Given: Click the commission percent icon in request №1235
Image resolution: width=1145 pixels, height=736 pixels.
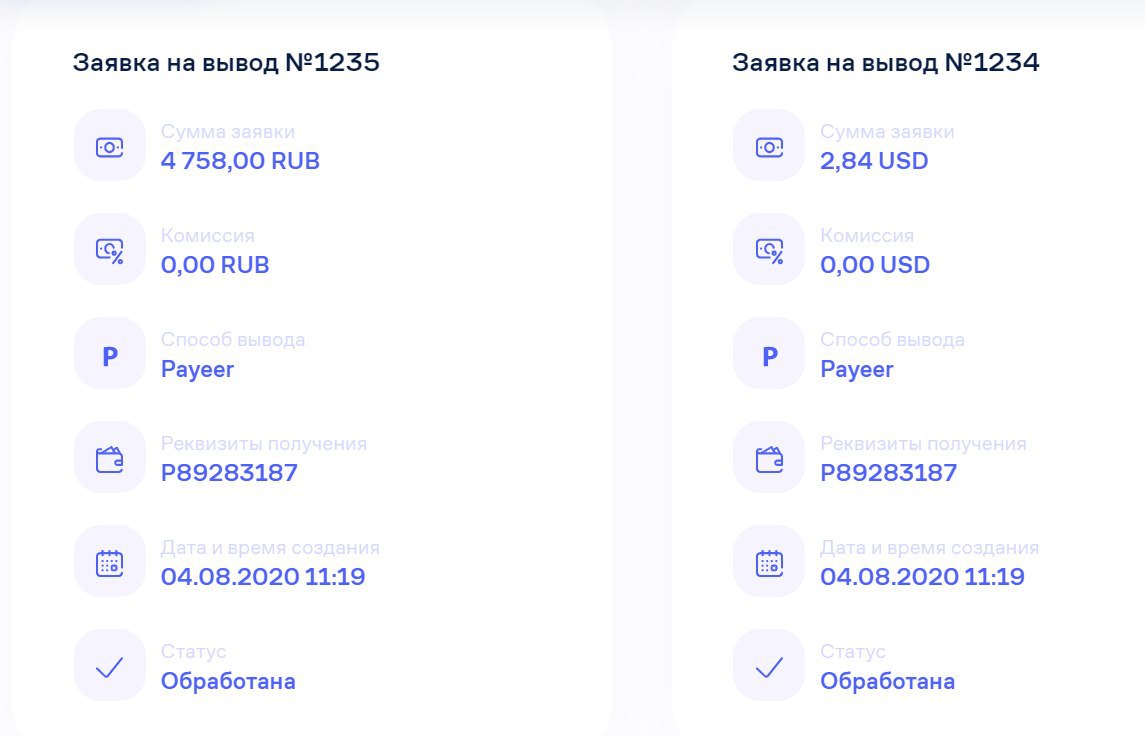Looking at the screenshot, I should pos(110,251).
